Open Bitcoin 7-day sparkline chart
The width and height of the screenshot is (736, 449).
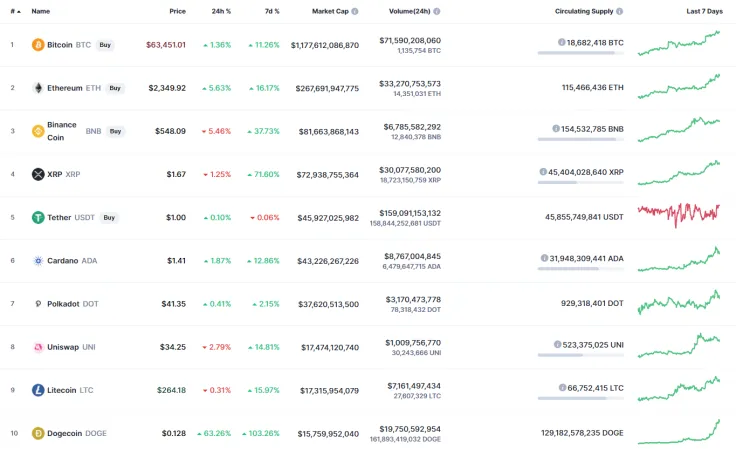[x=679, y=43]
